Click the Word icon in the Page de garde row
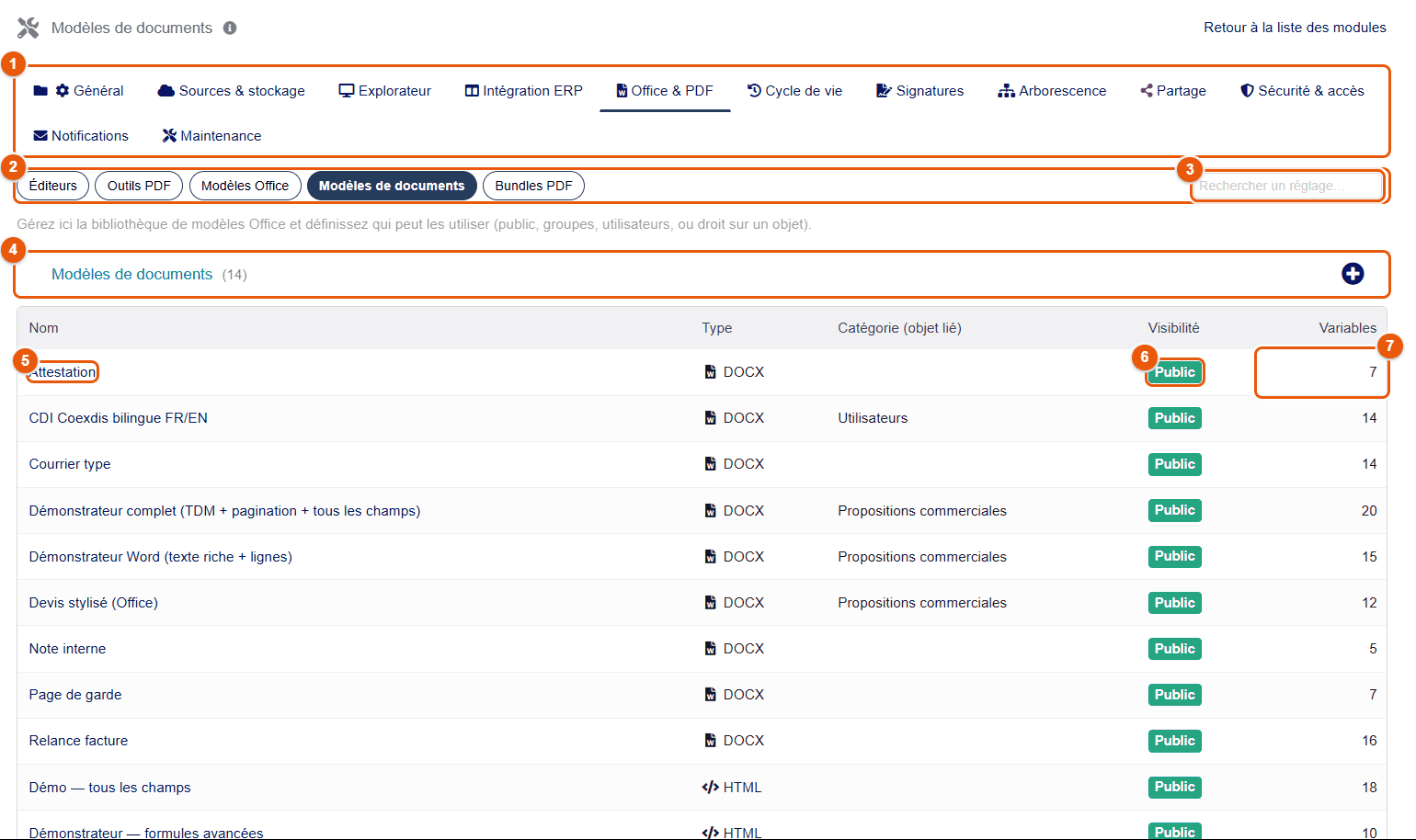 click(x=710, y=695)
